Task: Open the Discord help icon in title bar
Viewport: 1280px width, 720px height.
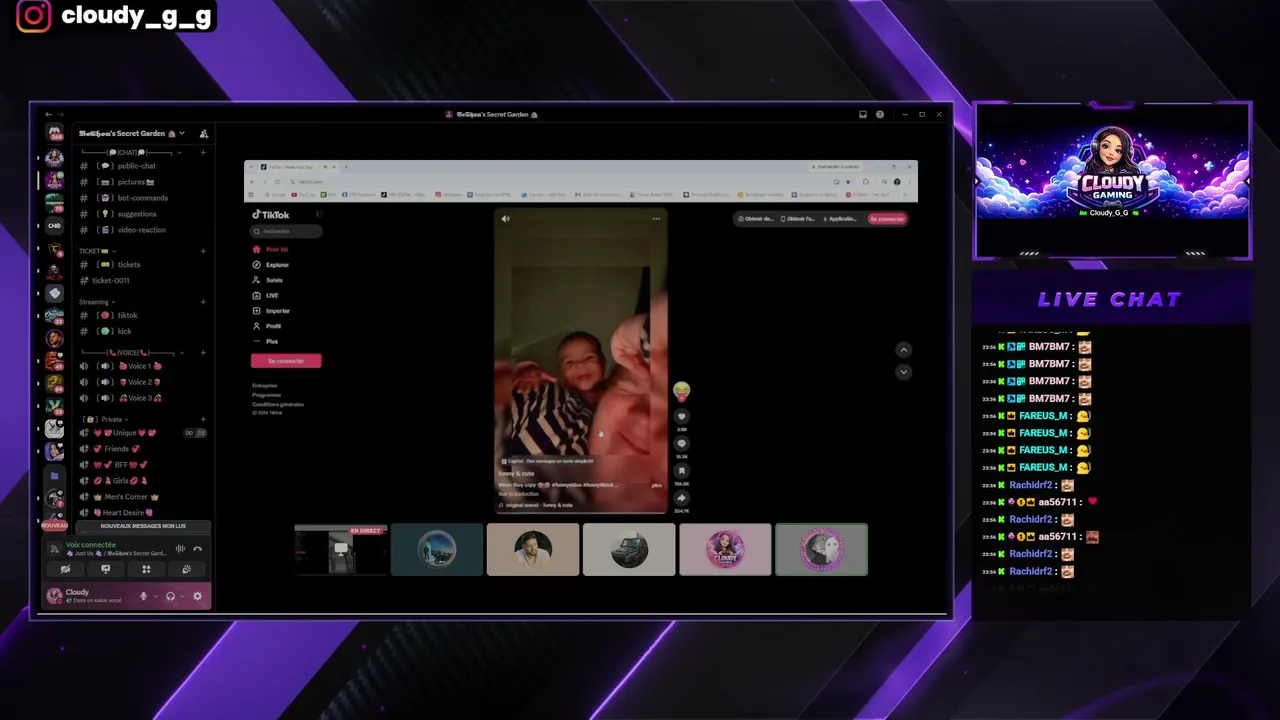Action: [x=880, y=114]
